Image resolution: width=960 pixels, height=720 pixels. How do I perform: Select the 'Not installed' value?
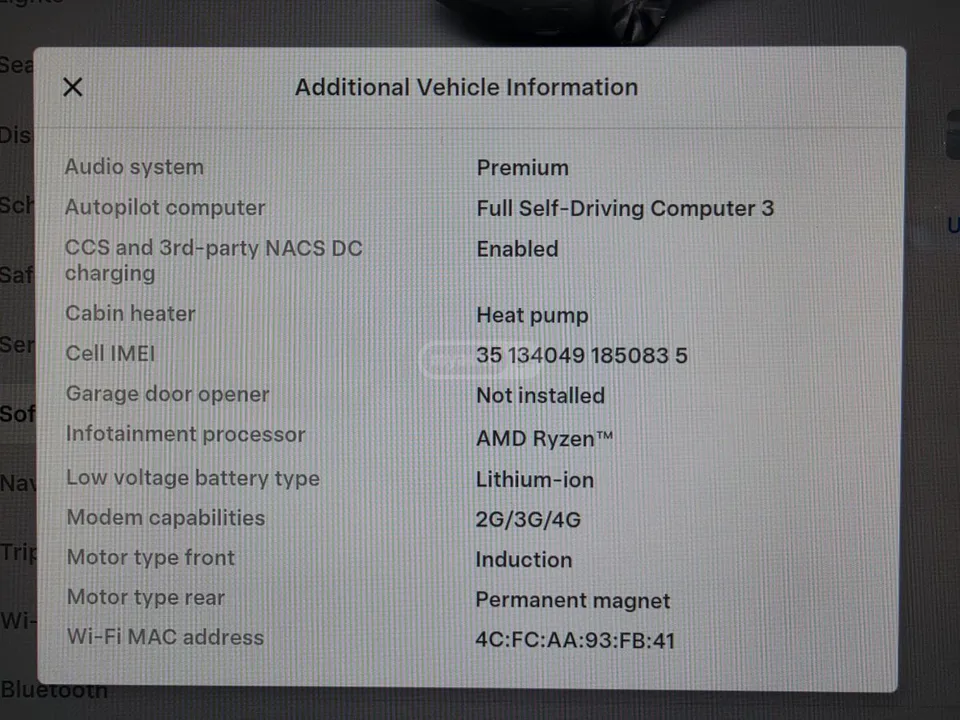pyautogui.click(x=541, y=396)
